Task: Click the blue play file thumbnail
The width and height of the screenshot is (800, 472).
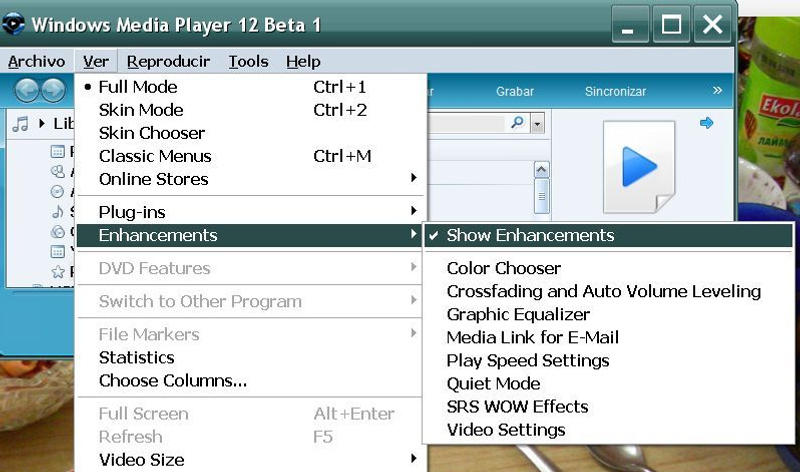Action: 638,165
